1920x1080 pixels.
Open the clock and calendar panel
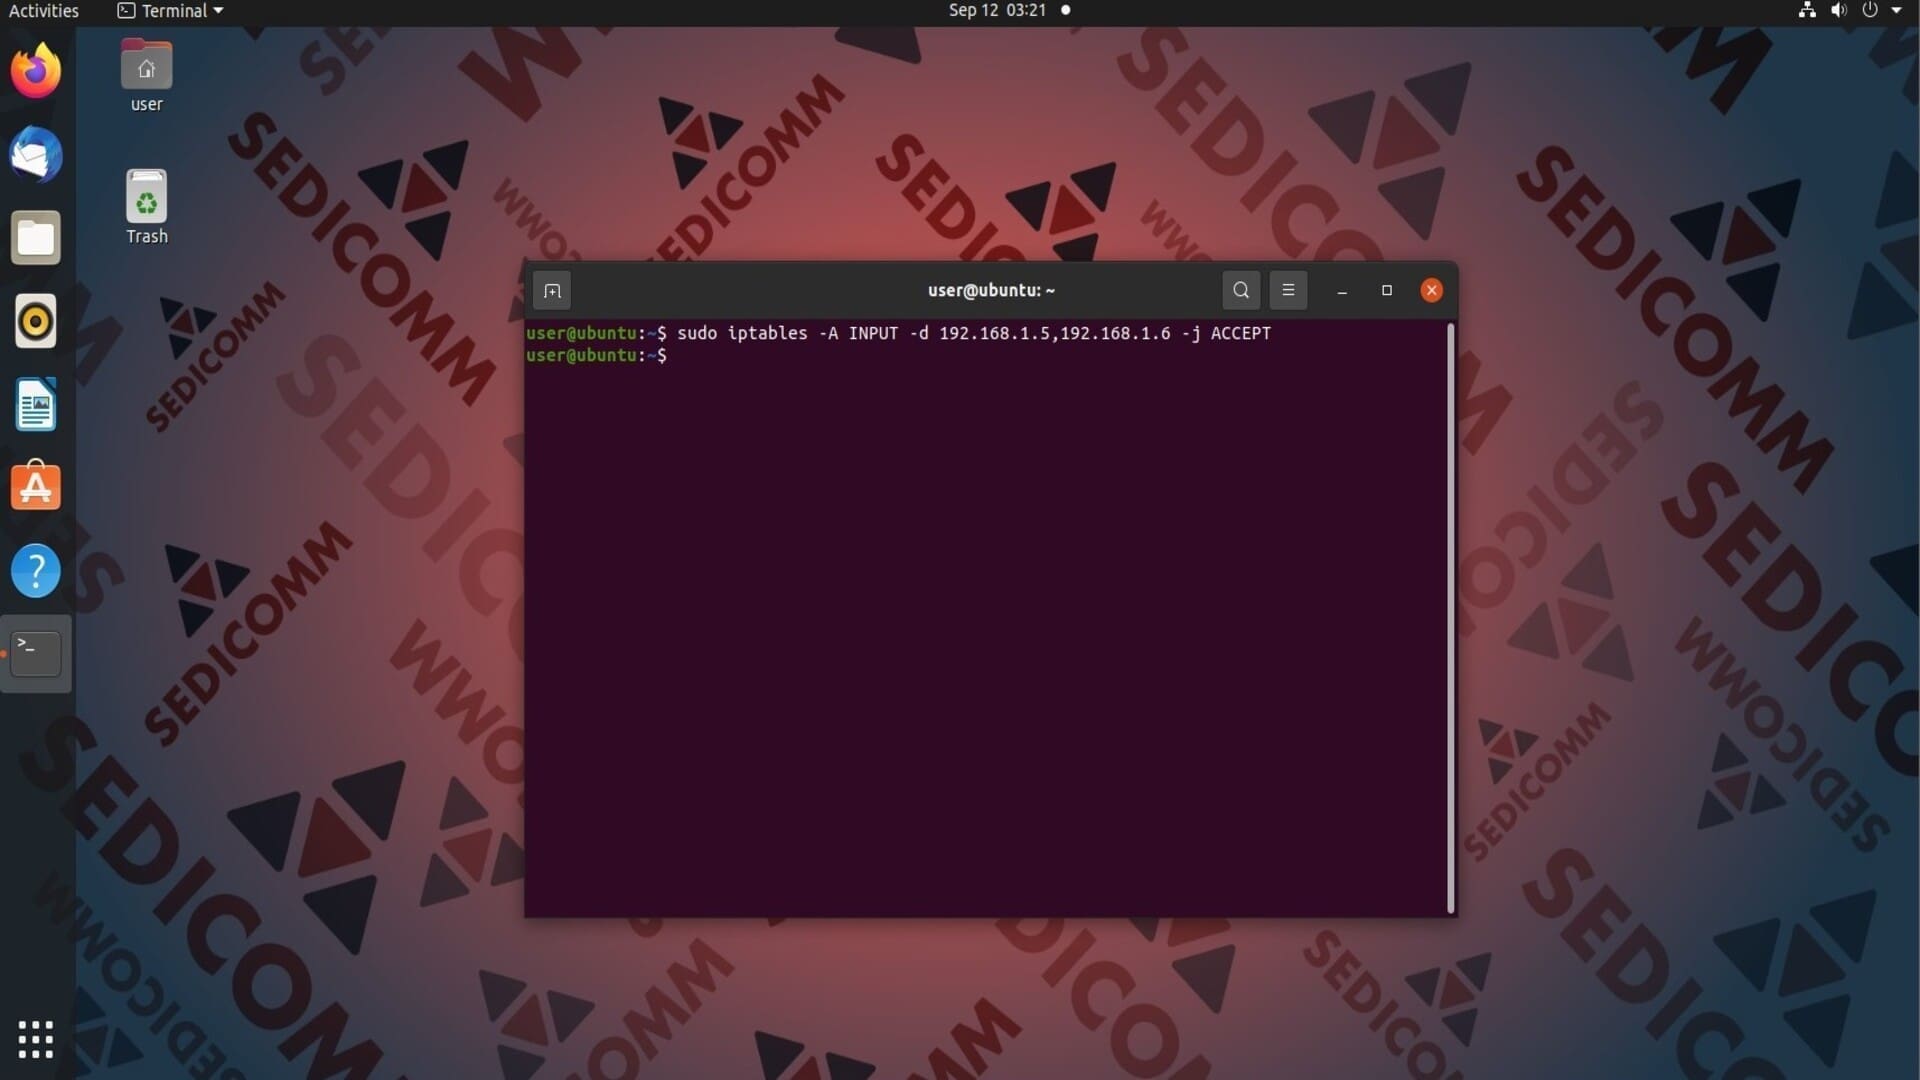(997, 11)
